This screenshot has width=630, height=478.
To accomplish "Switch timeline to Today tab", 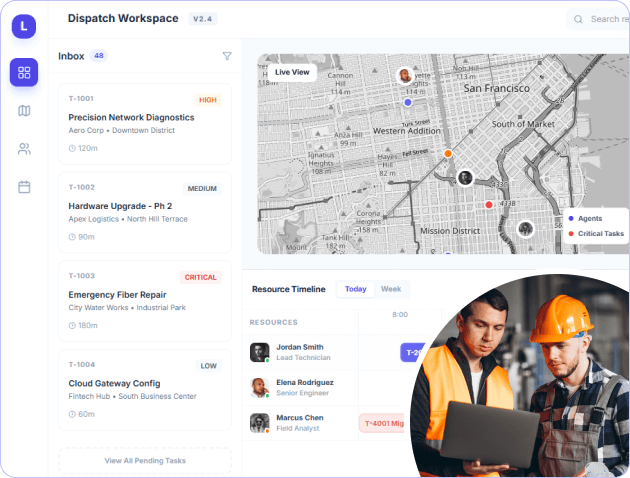I will point(356,289).
